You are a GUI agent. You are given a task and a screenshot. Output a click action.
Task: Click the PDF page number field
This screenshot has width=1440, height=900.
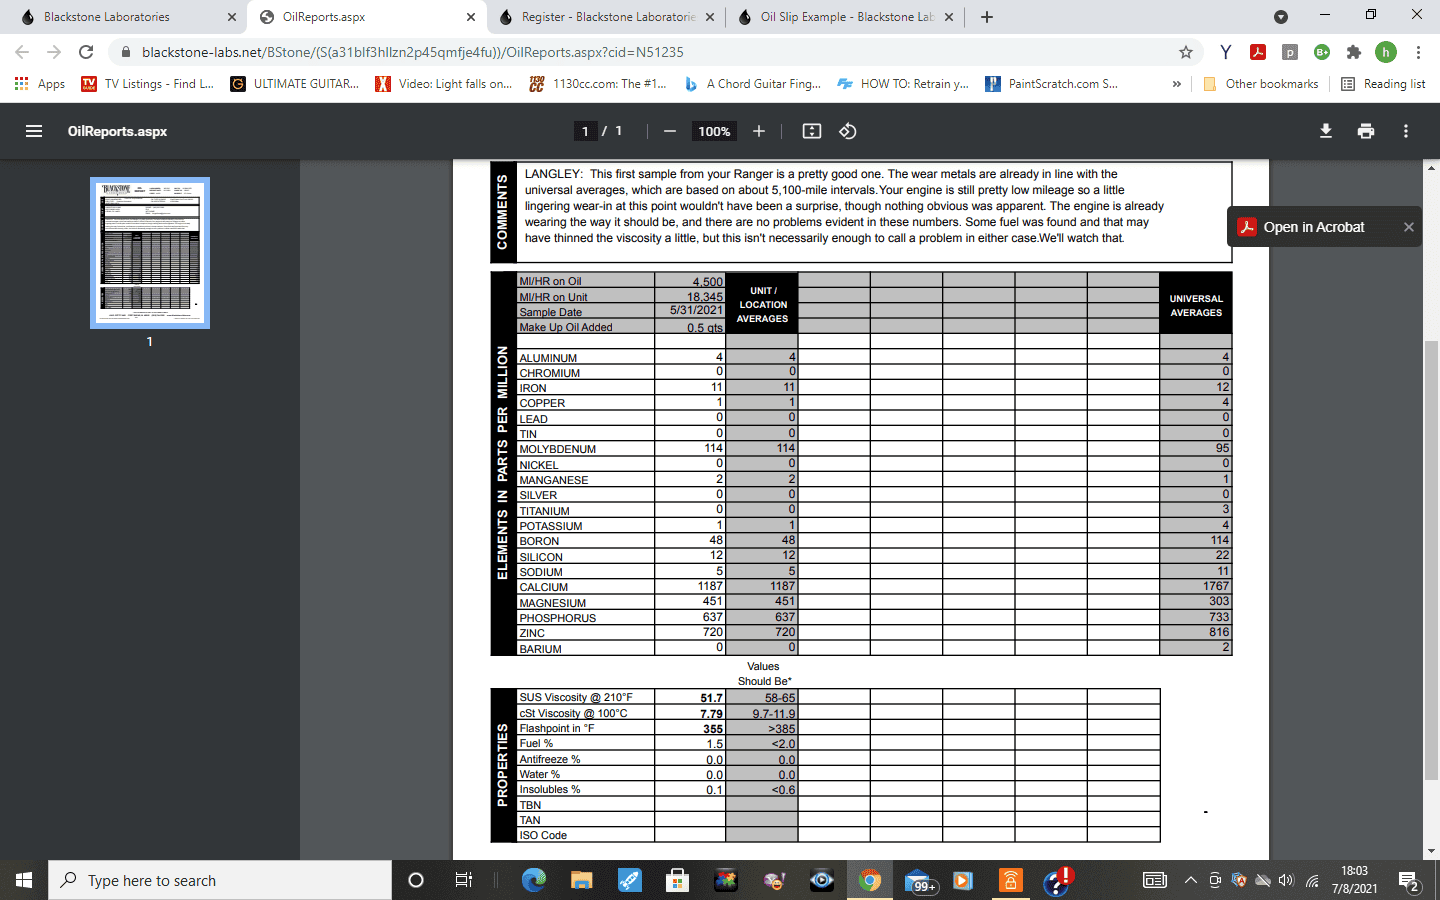[x=585, y=131]
